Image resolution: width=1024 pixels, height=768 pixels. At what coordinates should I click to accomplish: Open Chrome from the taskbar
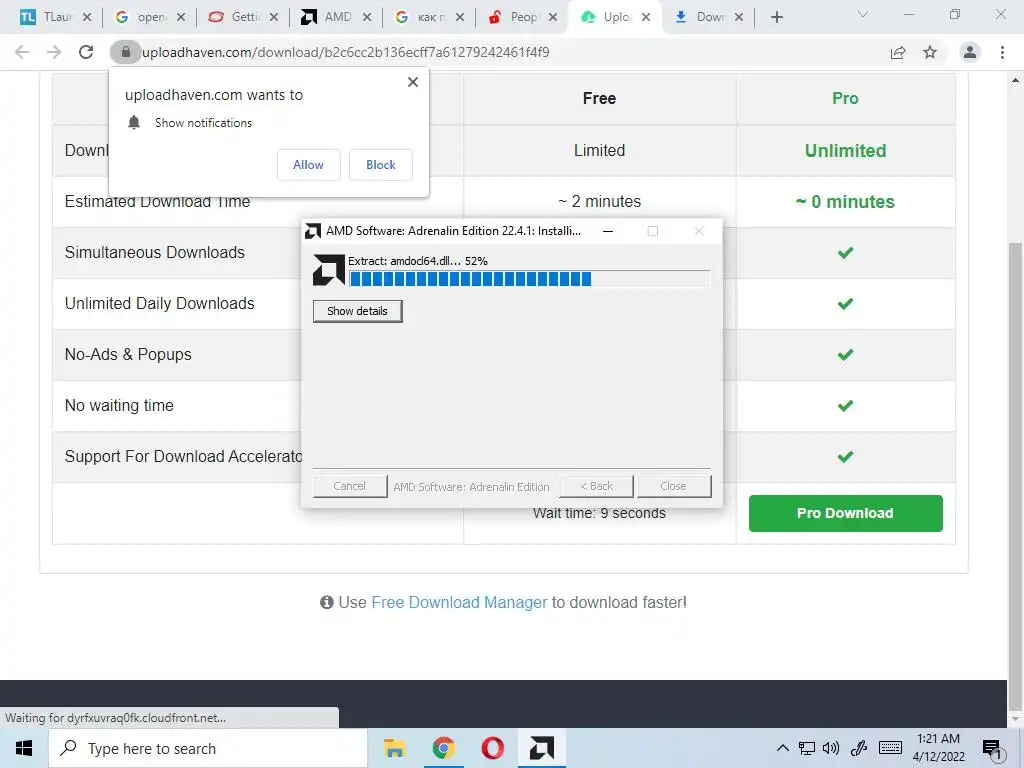(x=443, y=748)
